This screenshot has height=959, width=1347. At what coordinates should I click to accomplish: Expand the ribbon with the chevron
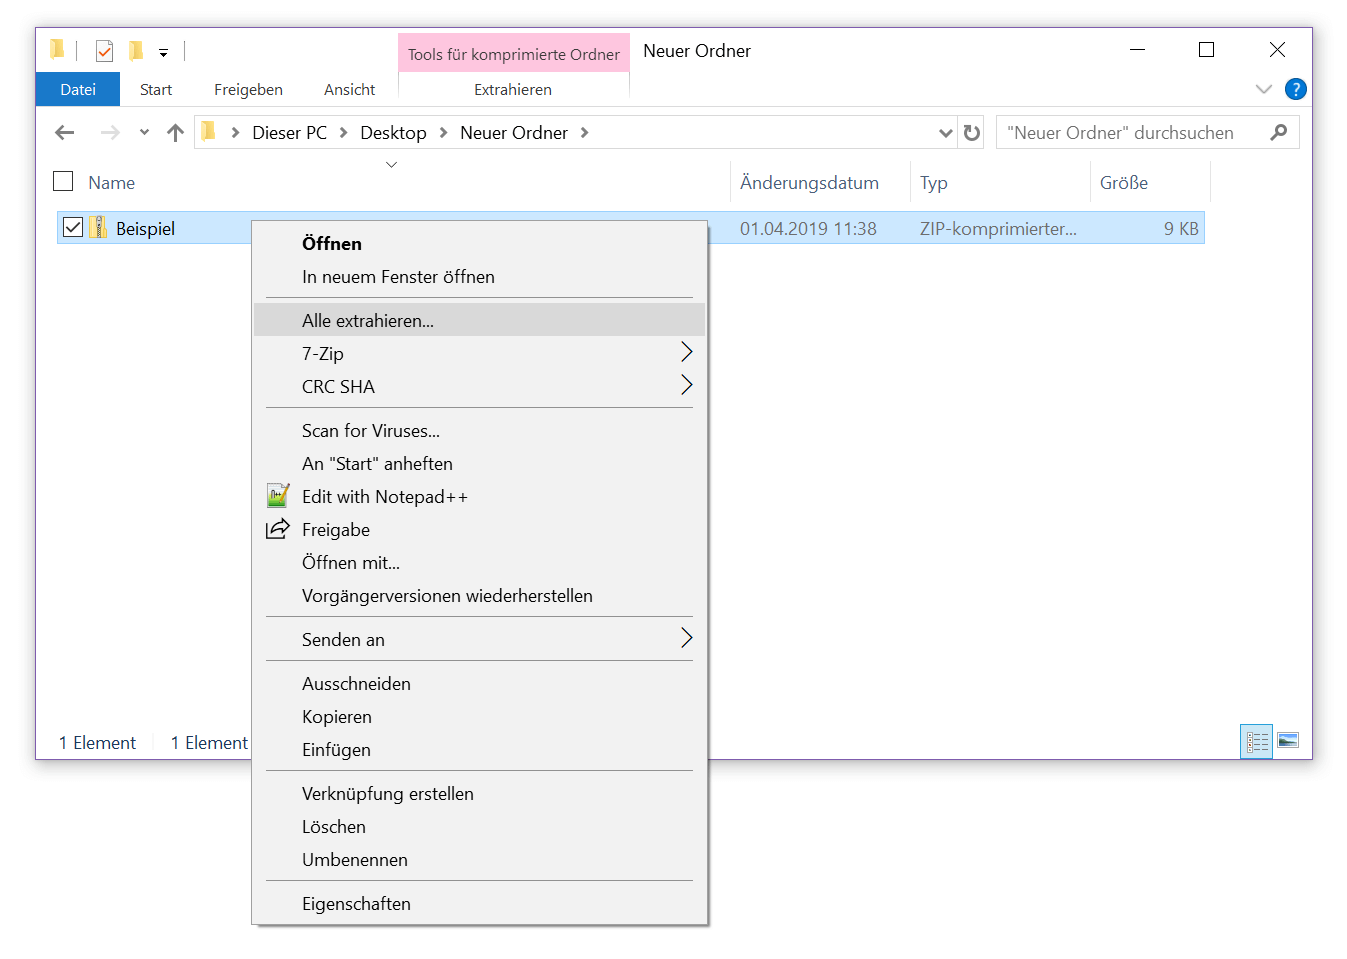(x=1263, y=89)
